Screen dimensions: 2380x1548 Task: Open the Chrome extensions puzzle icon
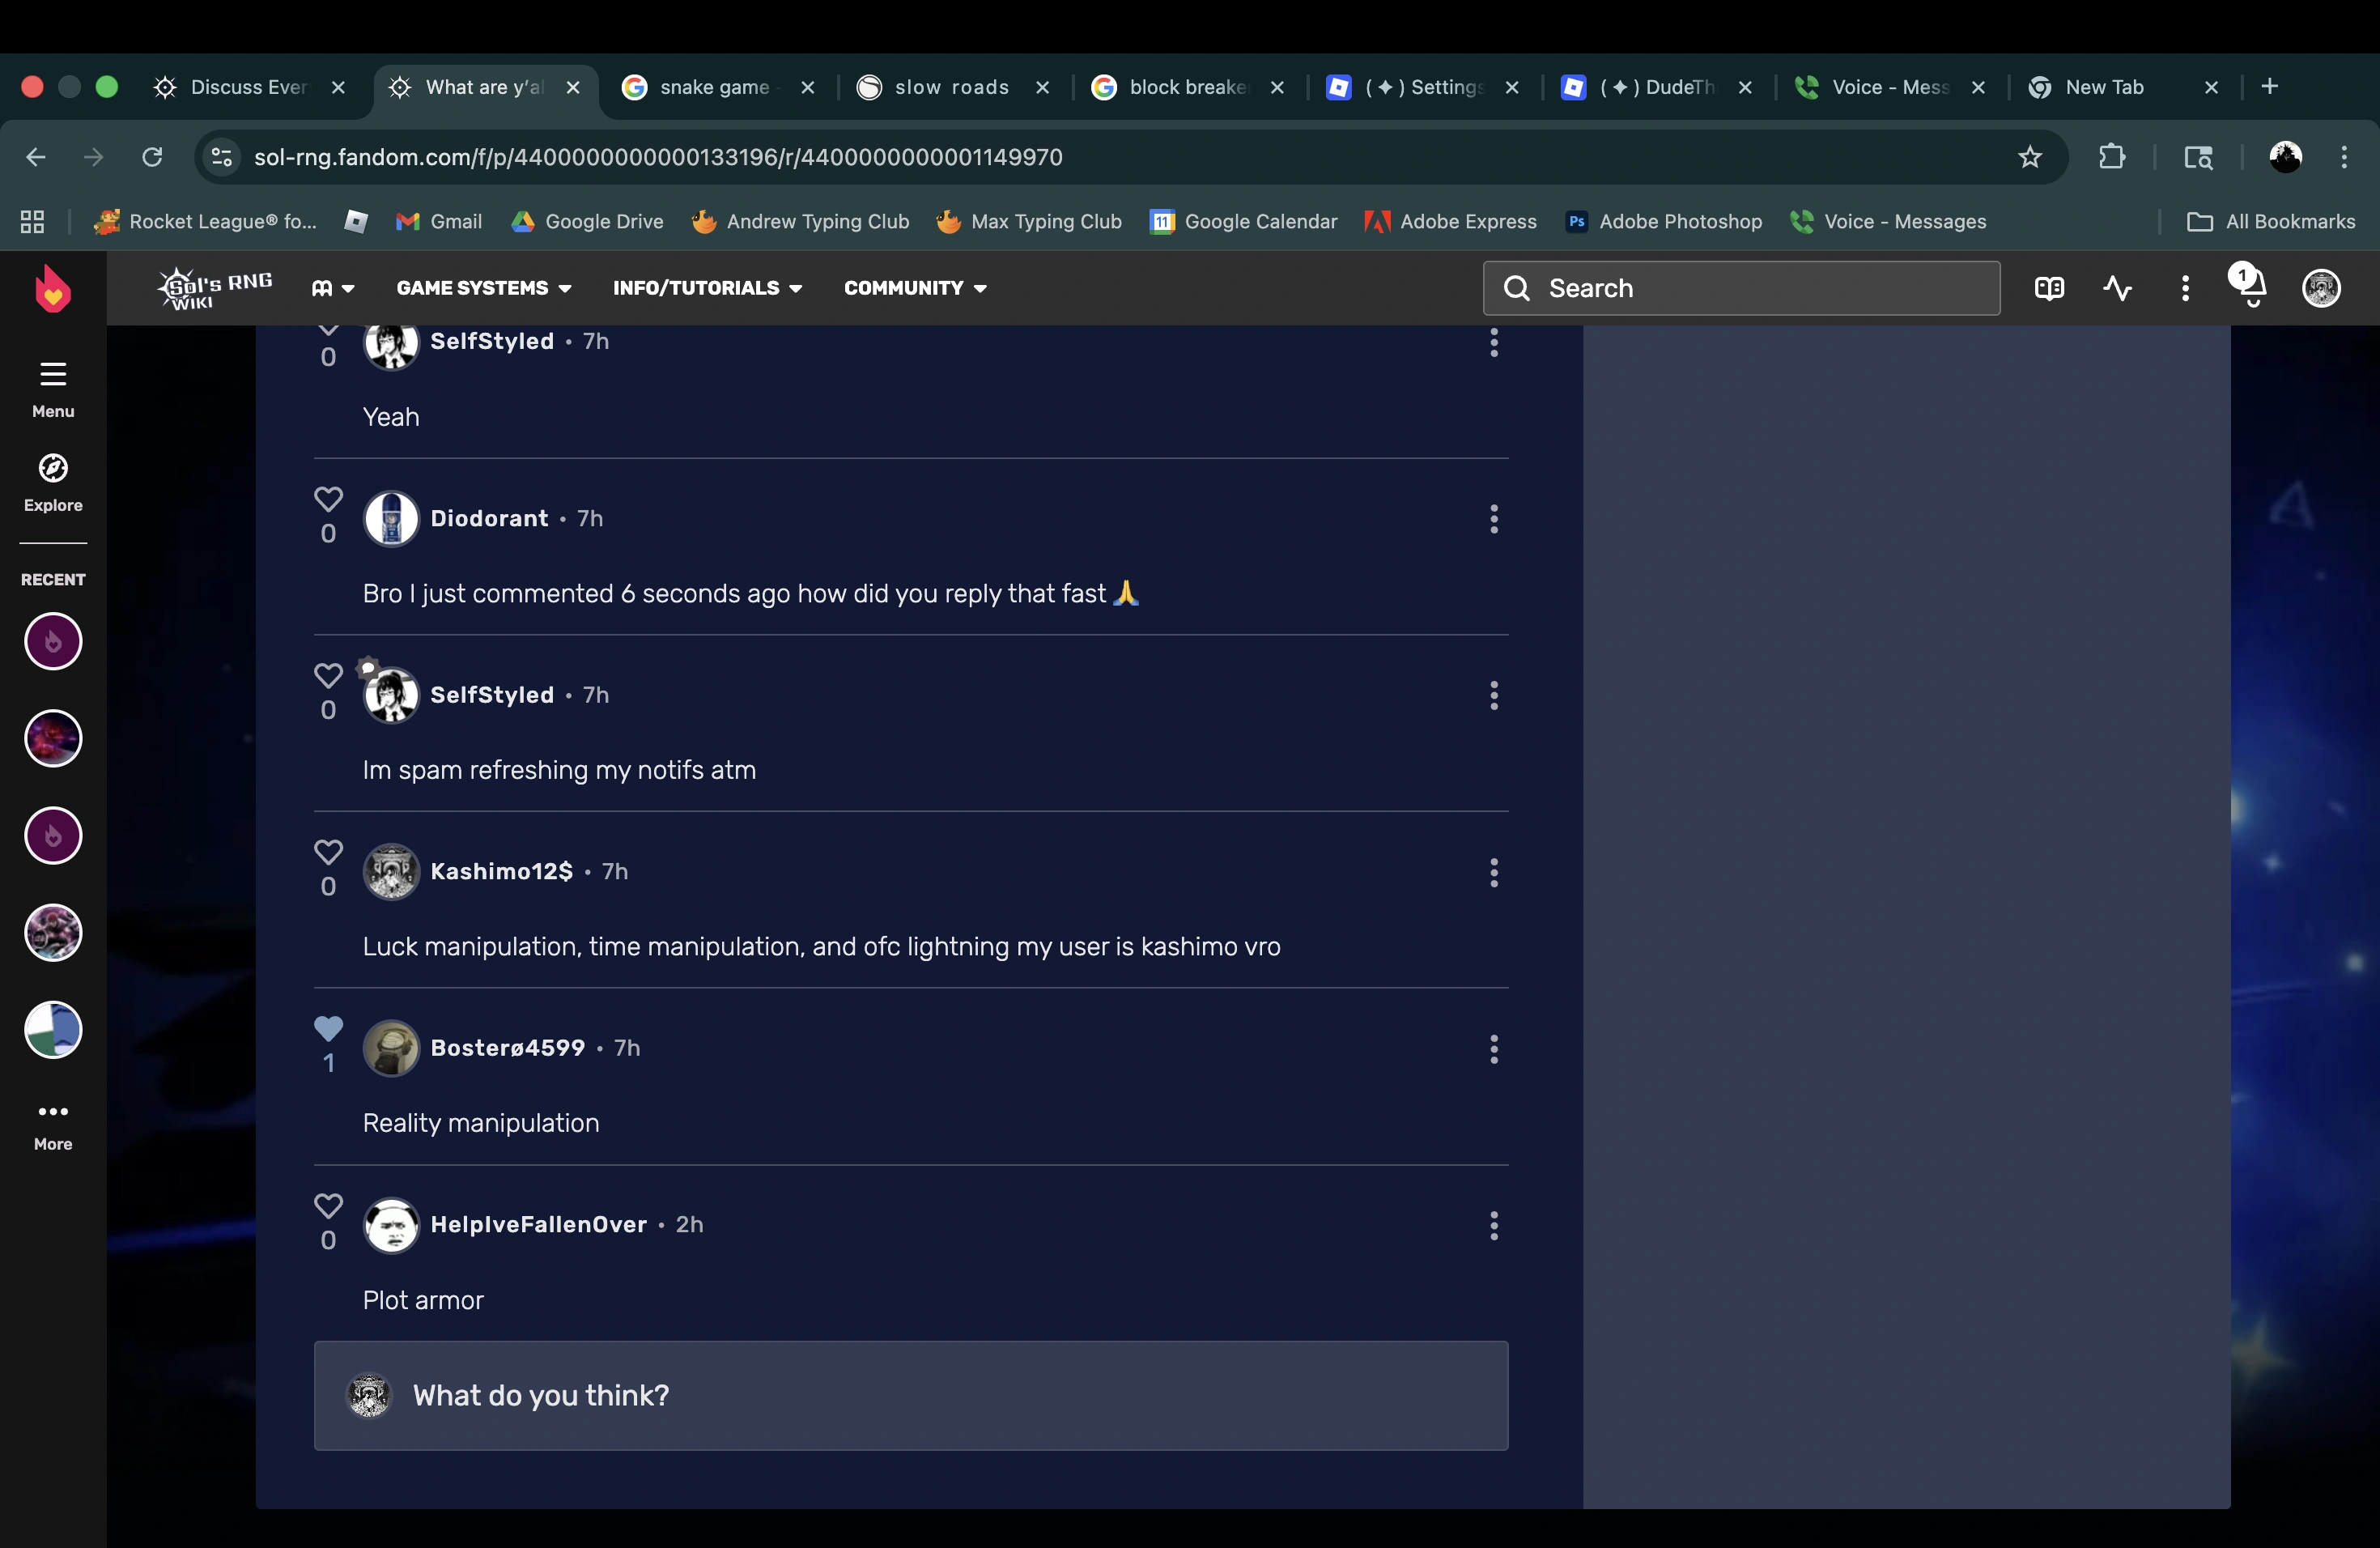[2111, 157]
